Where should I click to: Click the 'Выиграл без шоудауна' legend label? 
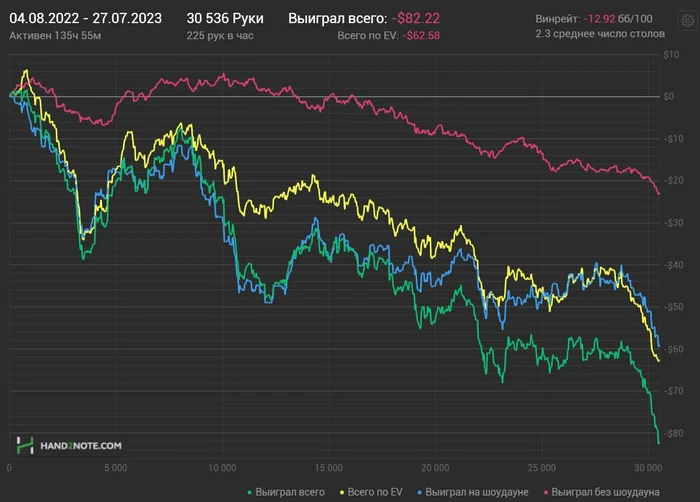[x=605, y=492]
